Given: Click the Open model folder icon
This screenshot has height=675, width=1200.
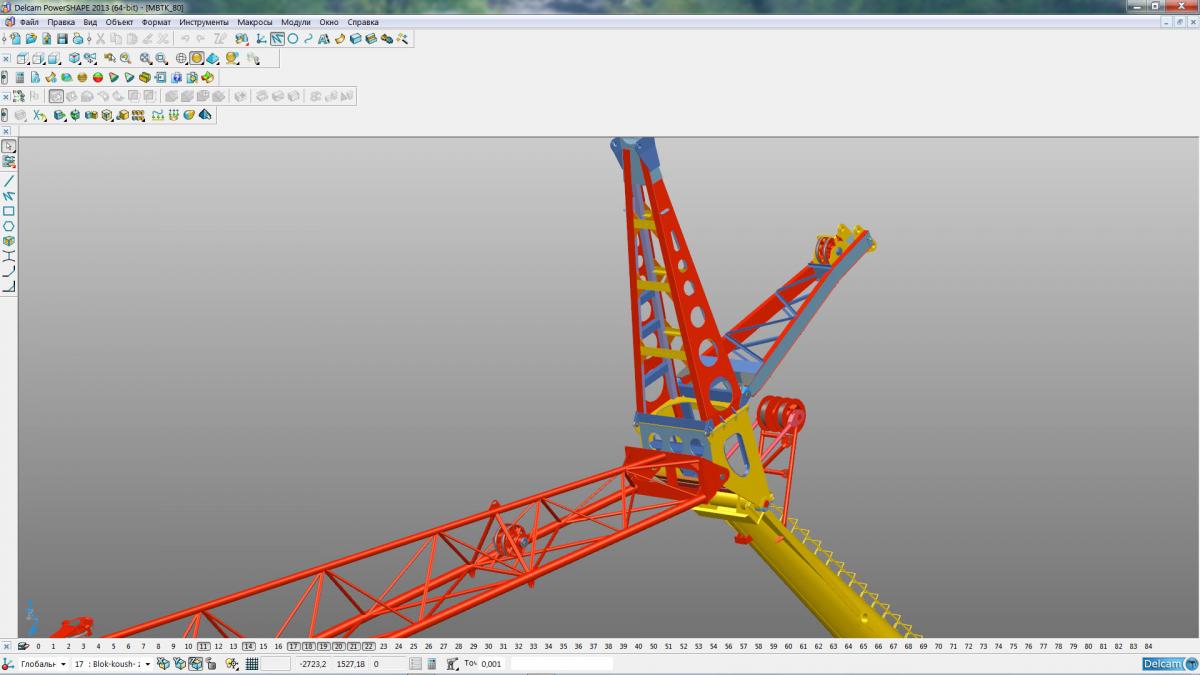Looking at the screenshot, I should [31, 39].
